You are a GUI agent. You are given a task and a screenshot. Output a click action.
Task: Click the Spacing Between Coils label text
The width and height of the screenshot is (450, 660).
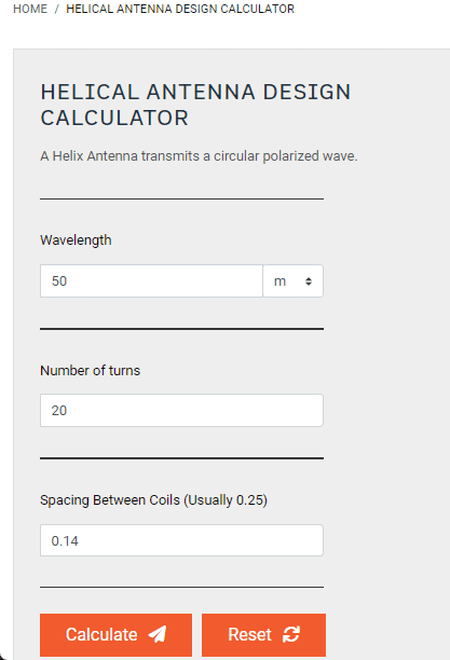pos(154,500)
